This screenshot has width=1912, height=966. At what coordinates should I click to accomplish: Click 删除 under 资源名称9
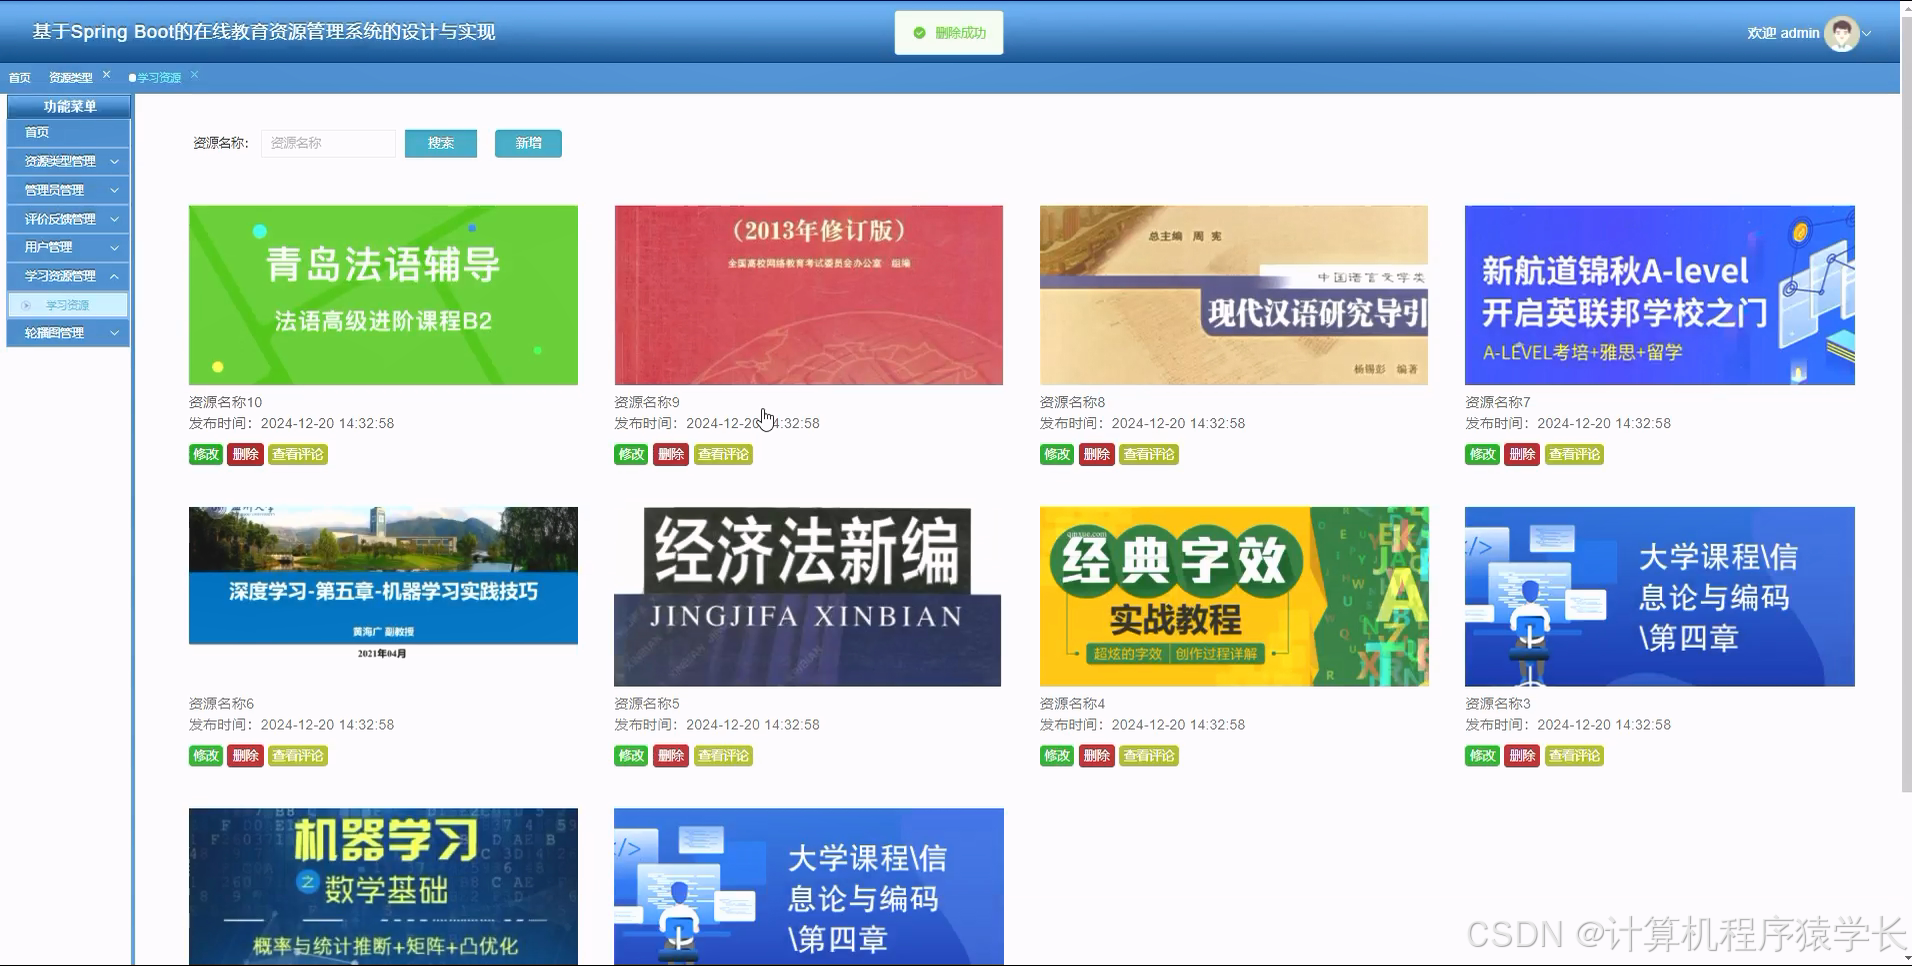tap(670, 453)
